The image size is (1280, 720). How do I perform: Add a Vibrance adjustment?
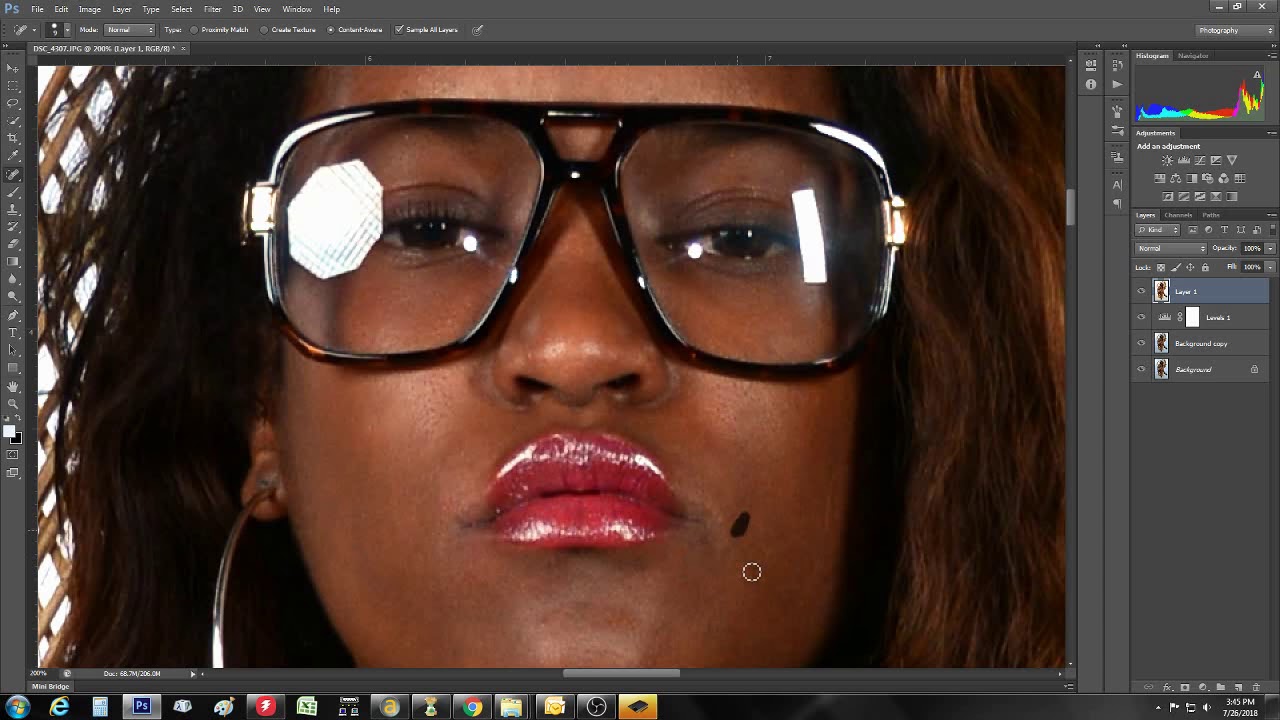tap(1232, 160)
